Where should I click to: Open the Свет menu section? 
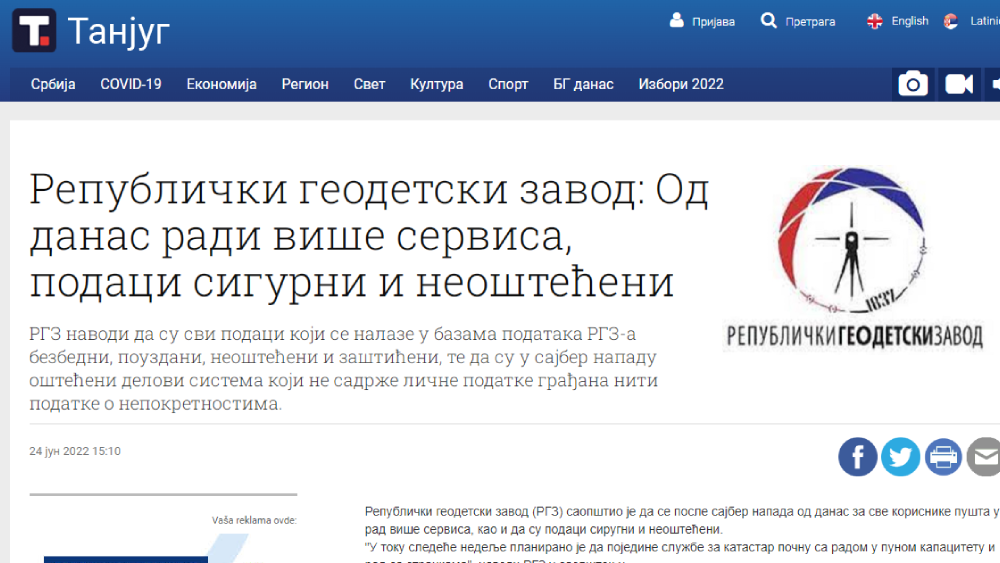[x=369, y=84]
